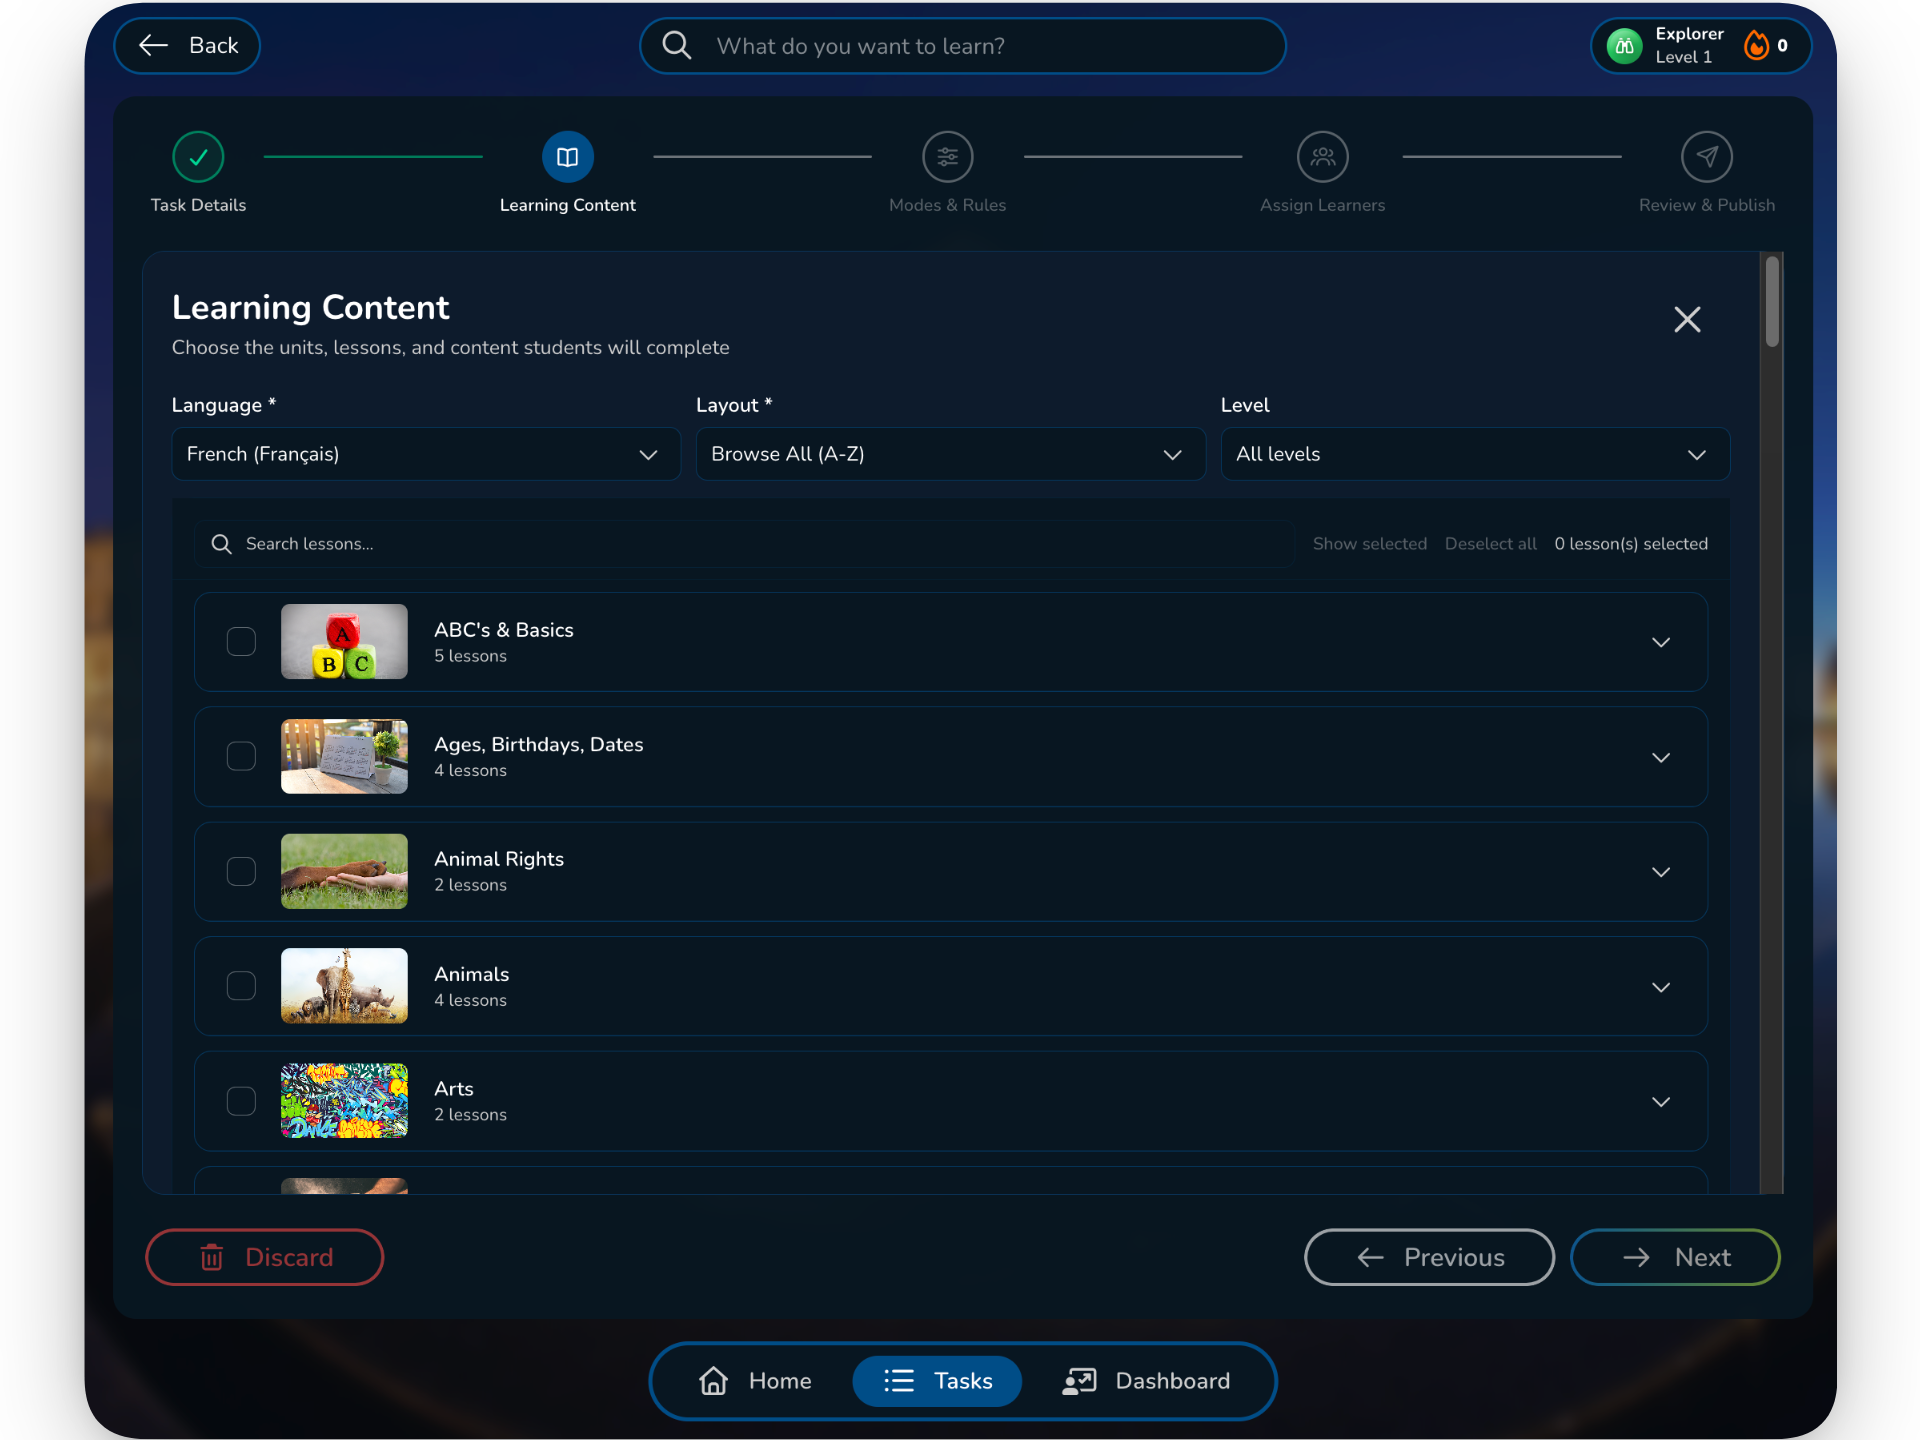This screenshot has width=1920, height=1440.
Task: Open the Level dropdown All levels
Action: (1475, 454)
